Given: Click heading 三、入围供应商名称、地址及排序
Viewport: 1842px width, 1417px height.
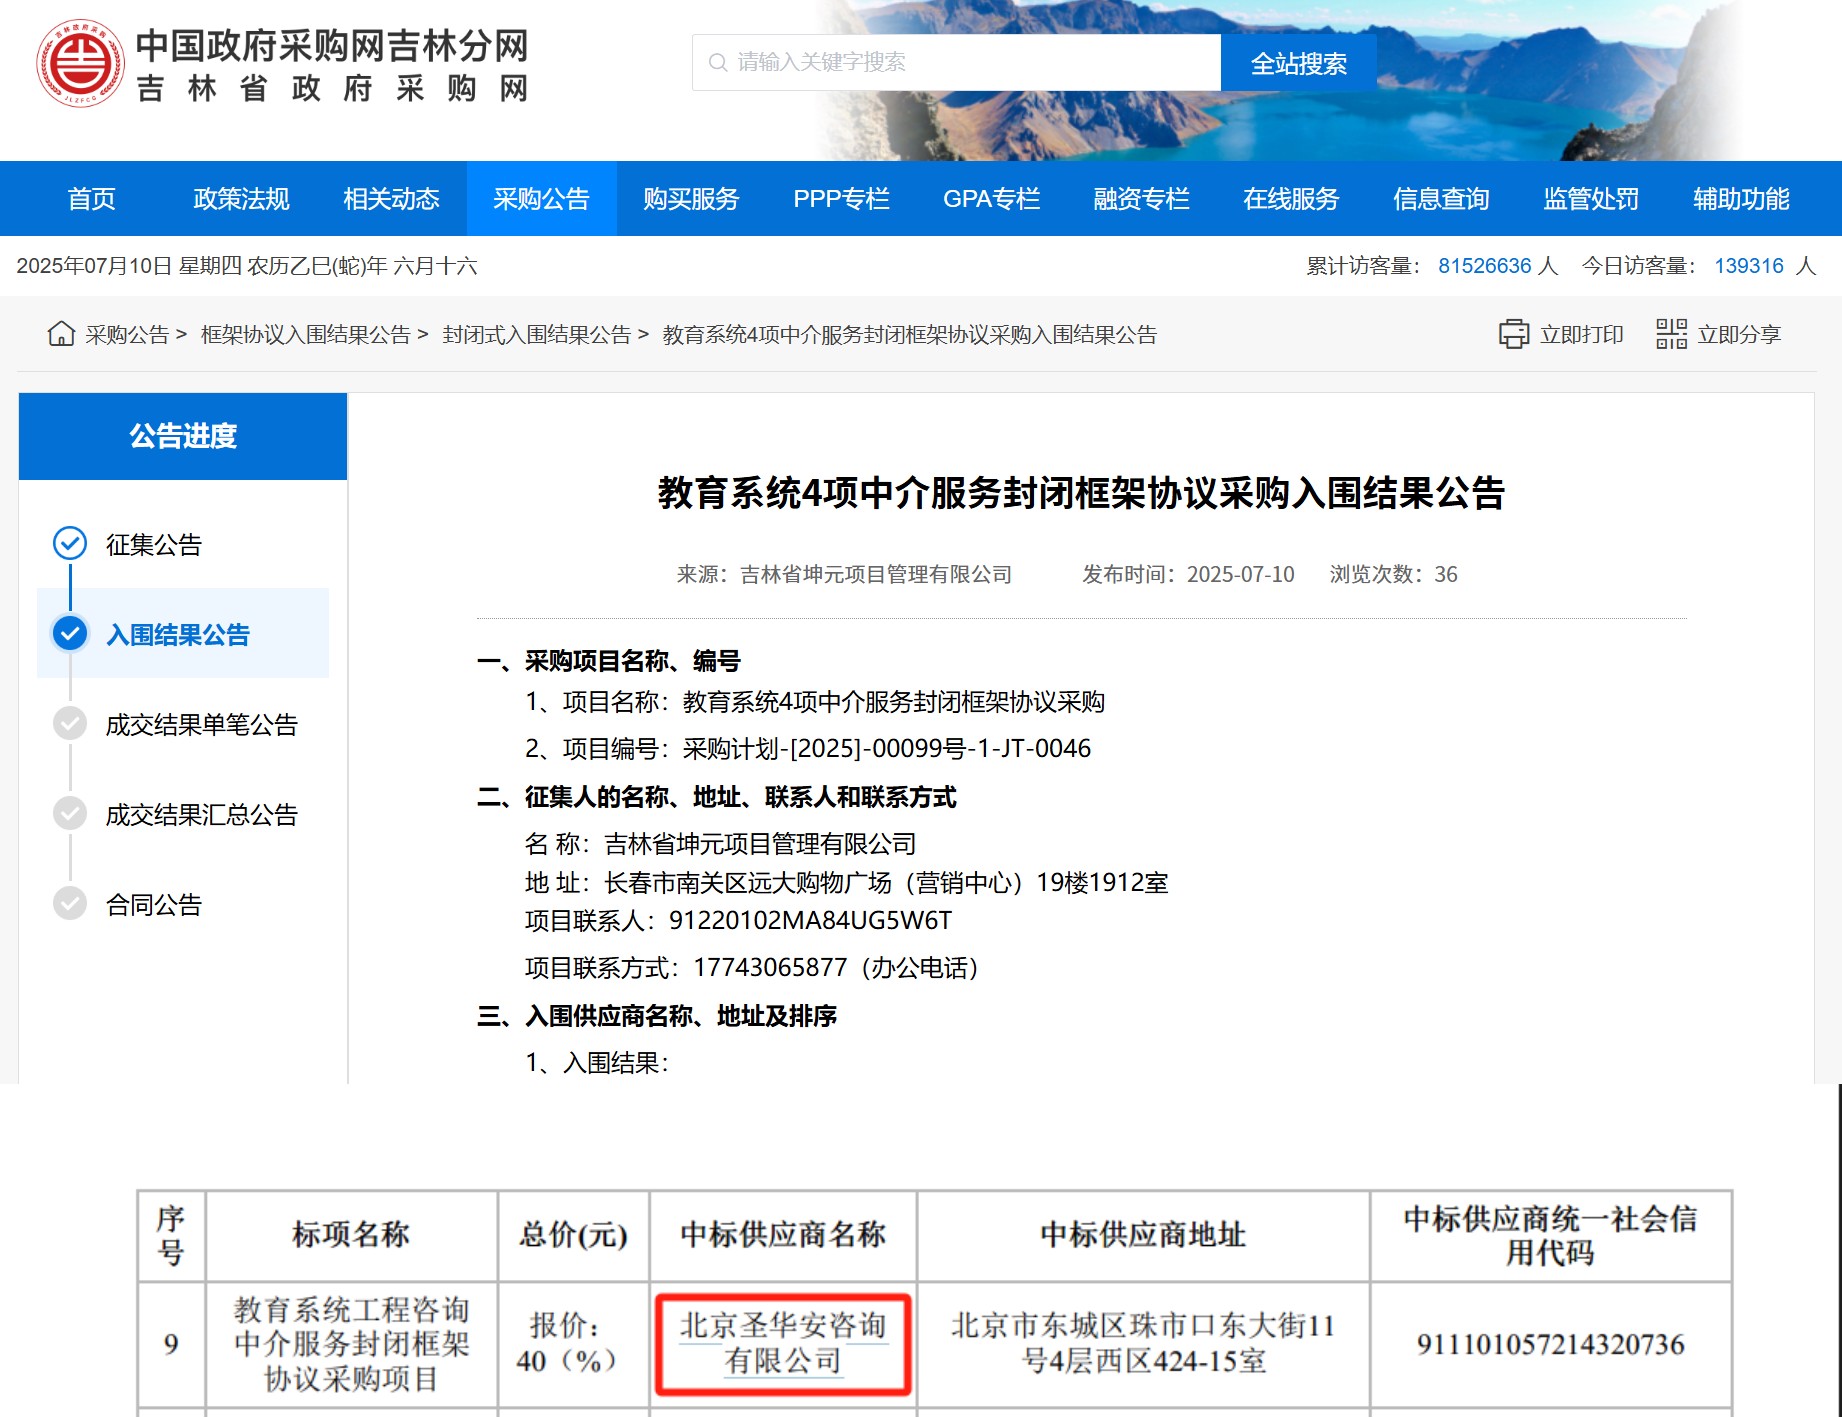Looking at the screenshot, I should click(657, 1016).
